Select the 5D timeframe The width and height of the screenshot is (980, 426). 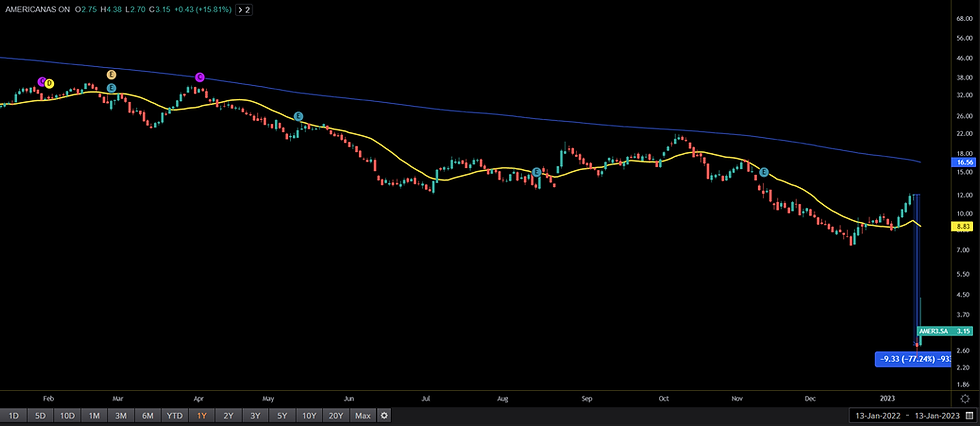(x=40, y=415)
